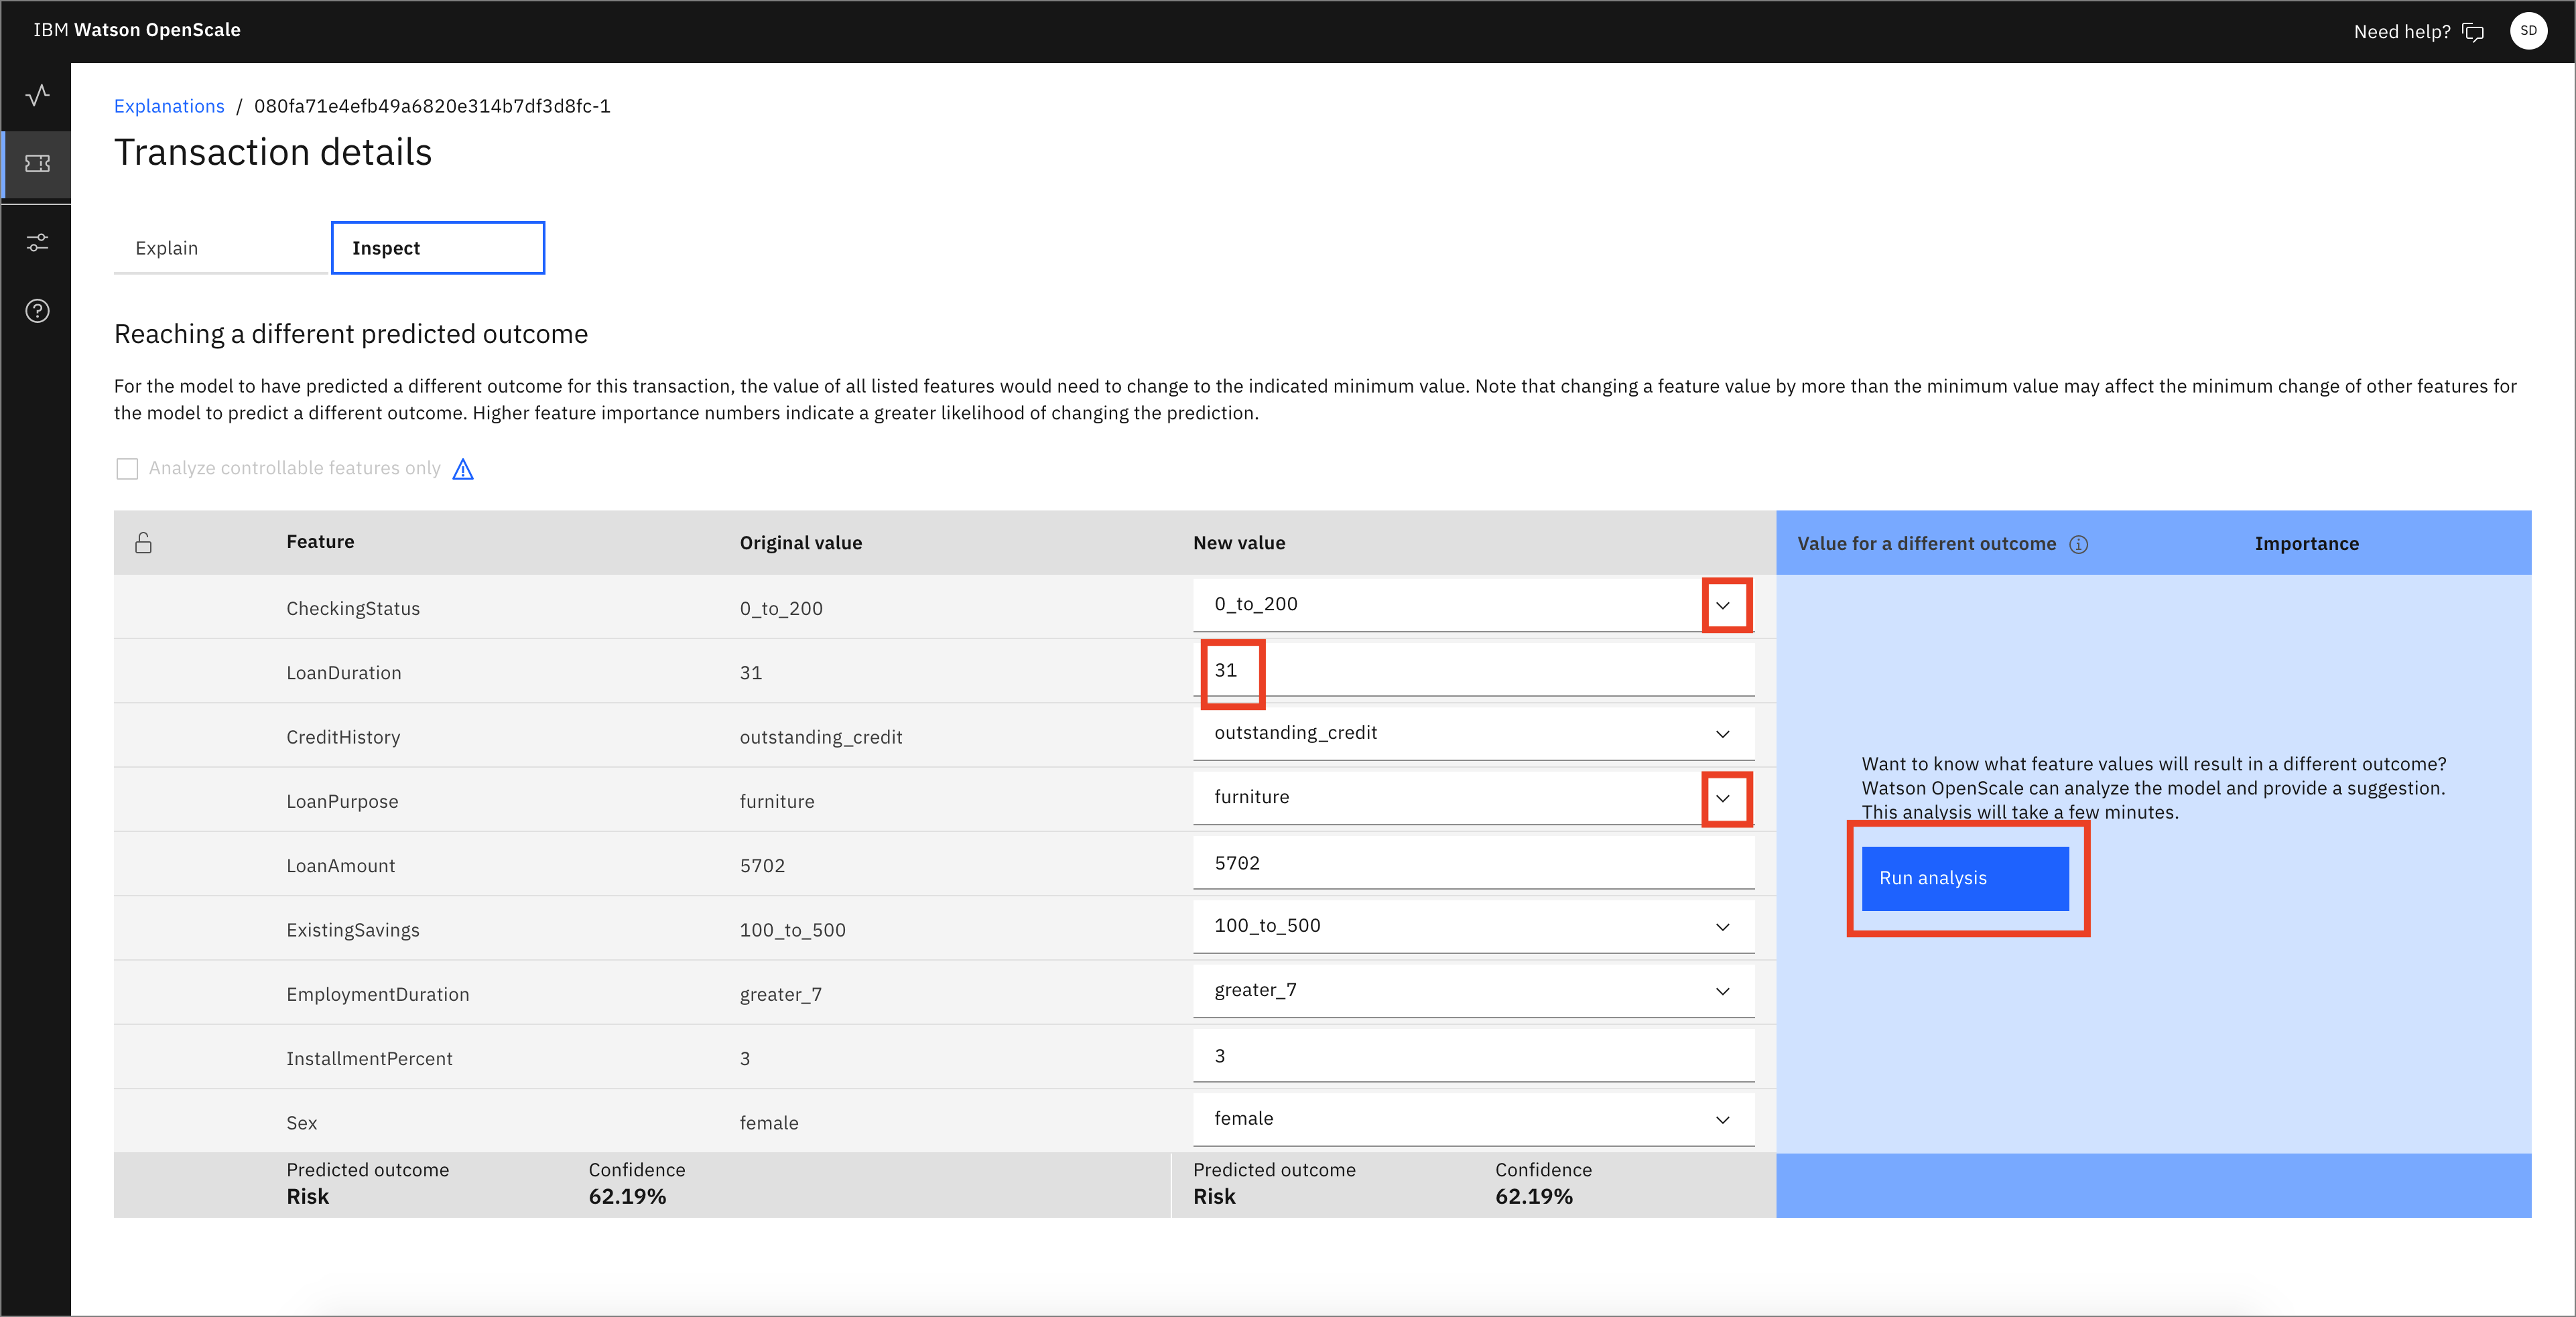2576x1317 pixels.
Task: Click the user profile avatar icon
Action: (x=2530, y=30)
